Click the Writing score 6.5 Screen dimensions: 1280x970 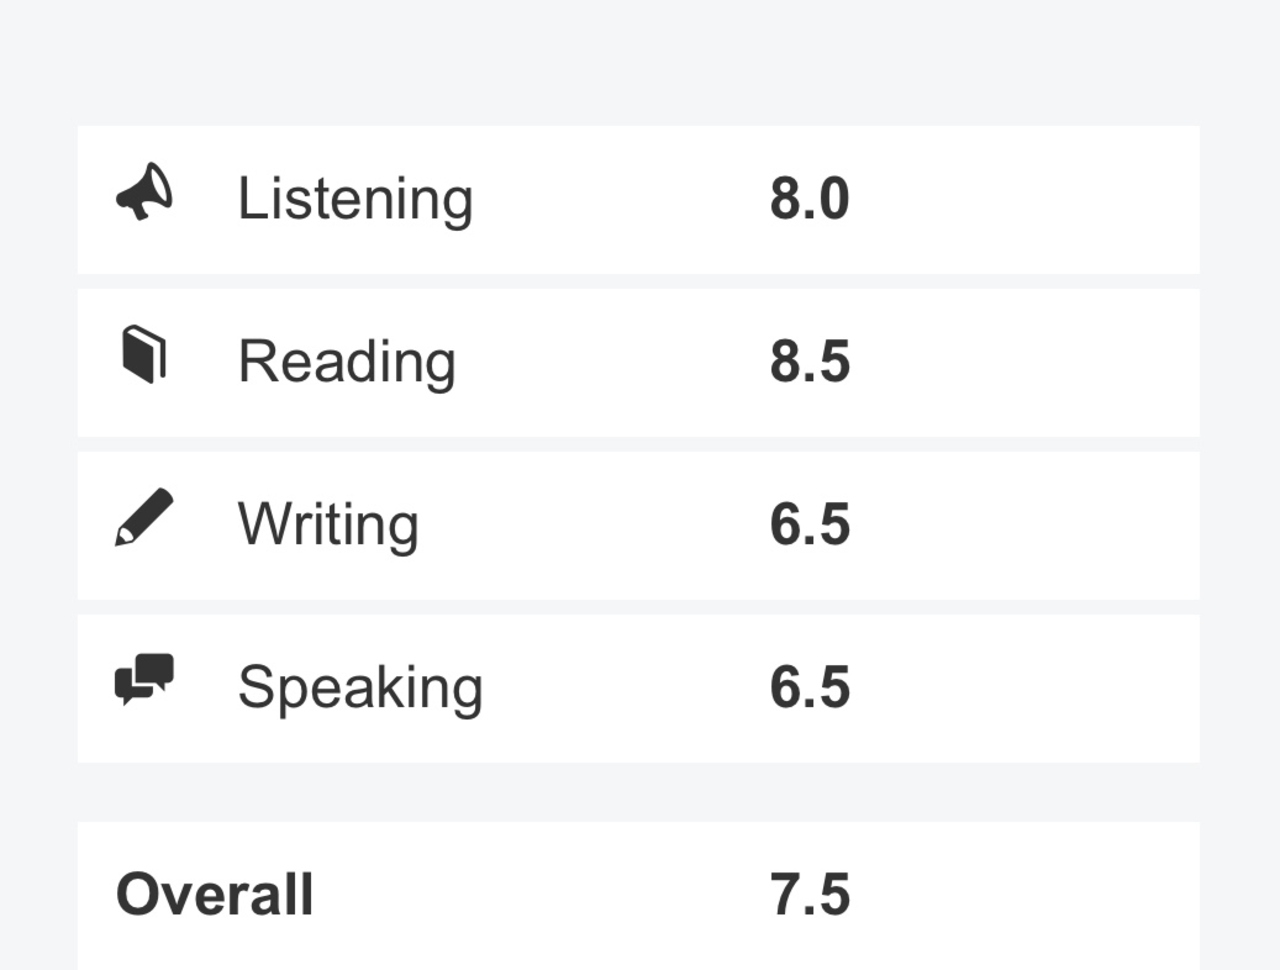click(x=810, y=524)
